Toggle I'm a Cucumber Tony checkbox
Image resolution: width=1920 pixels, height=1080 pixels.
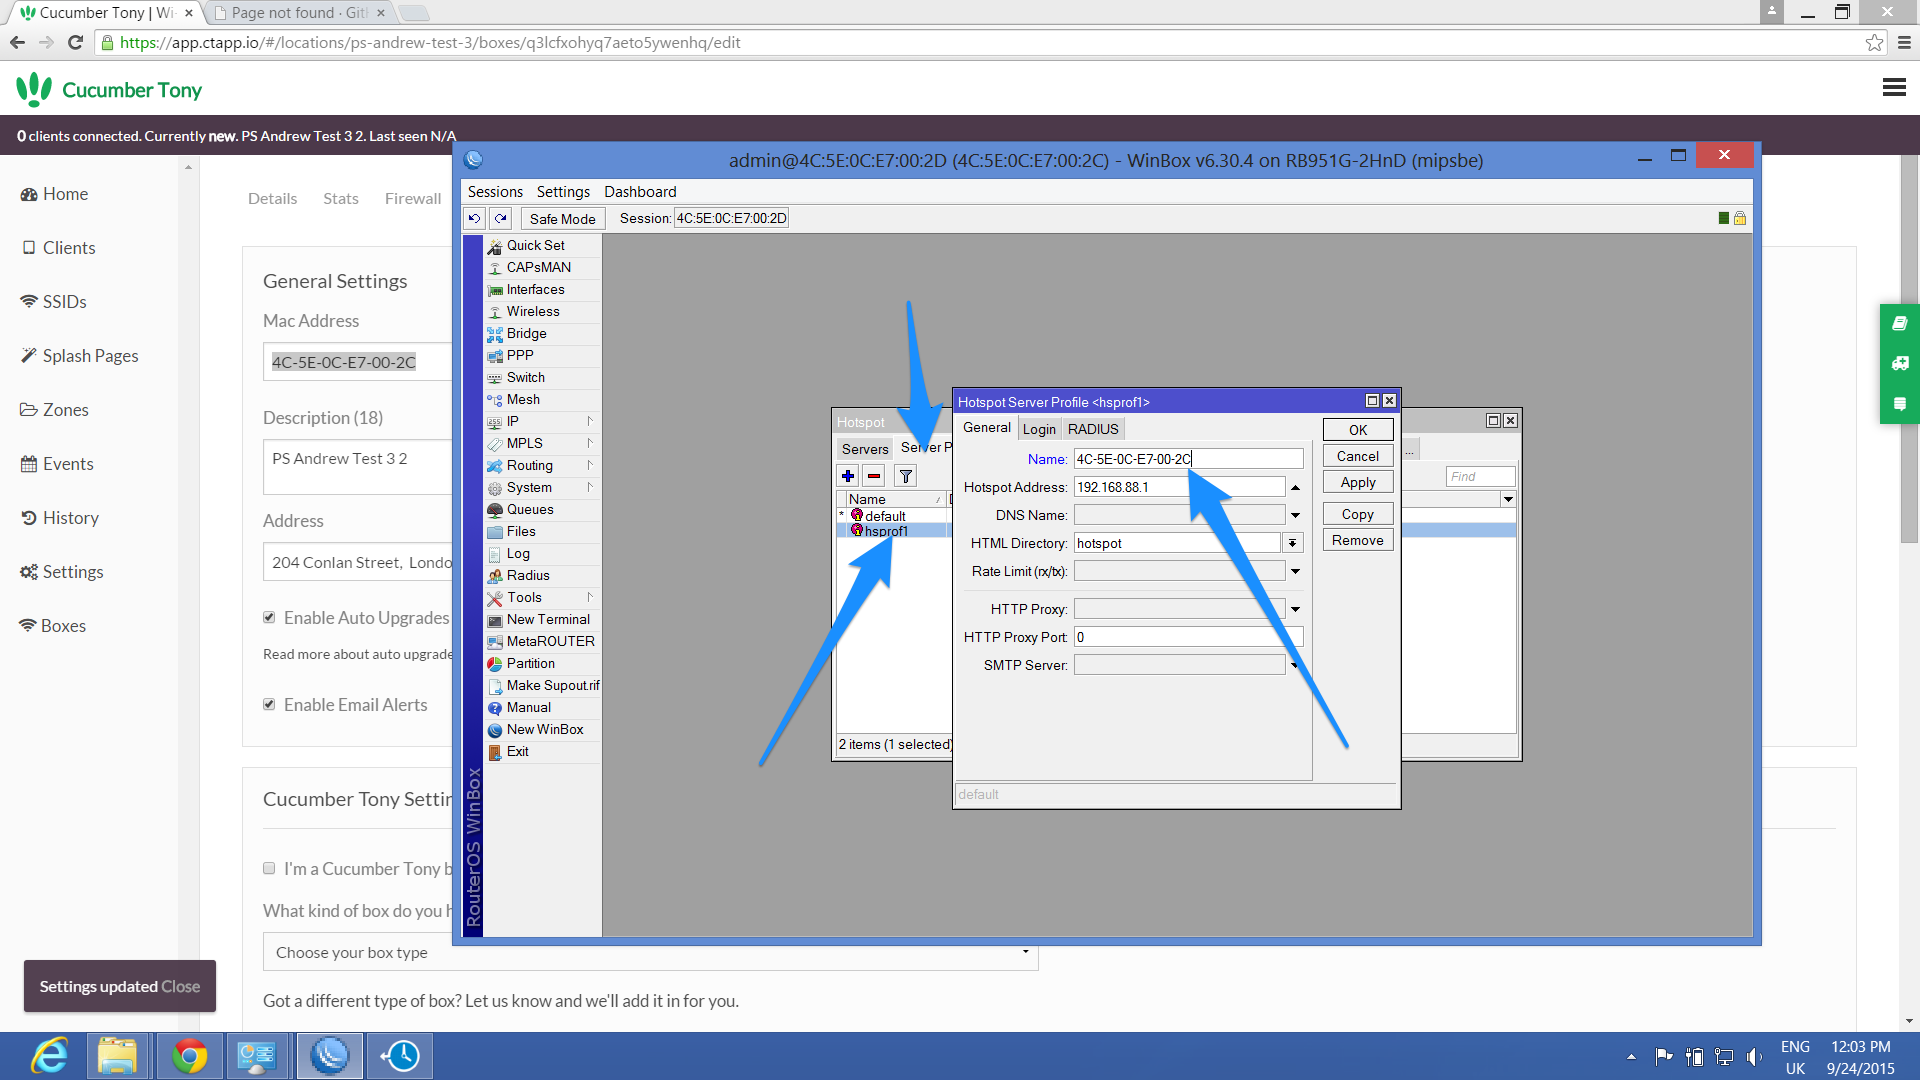(269, 869)
